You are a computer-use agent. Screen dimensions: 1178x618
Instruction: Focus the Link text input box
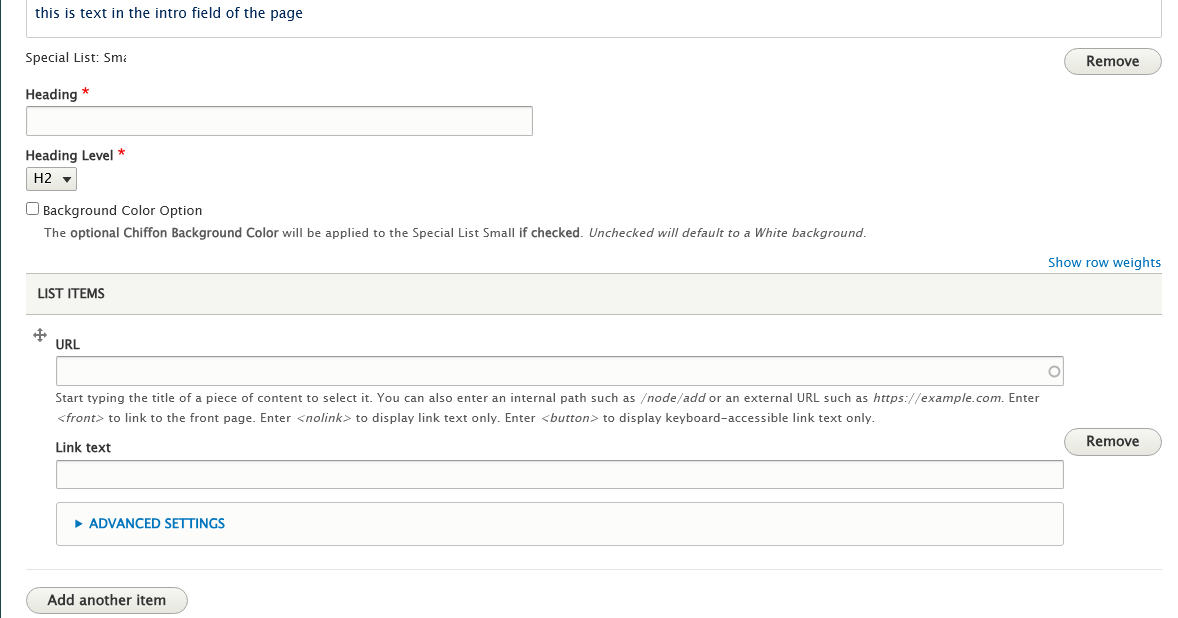point(559,475)
